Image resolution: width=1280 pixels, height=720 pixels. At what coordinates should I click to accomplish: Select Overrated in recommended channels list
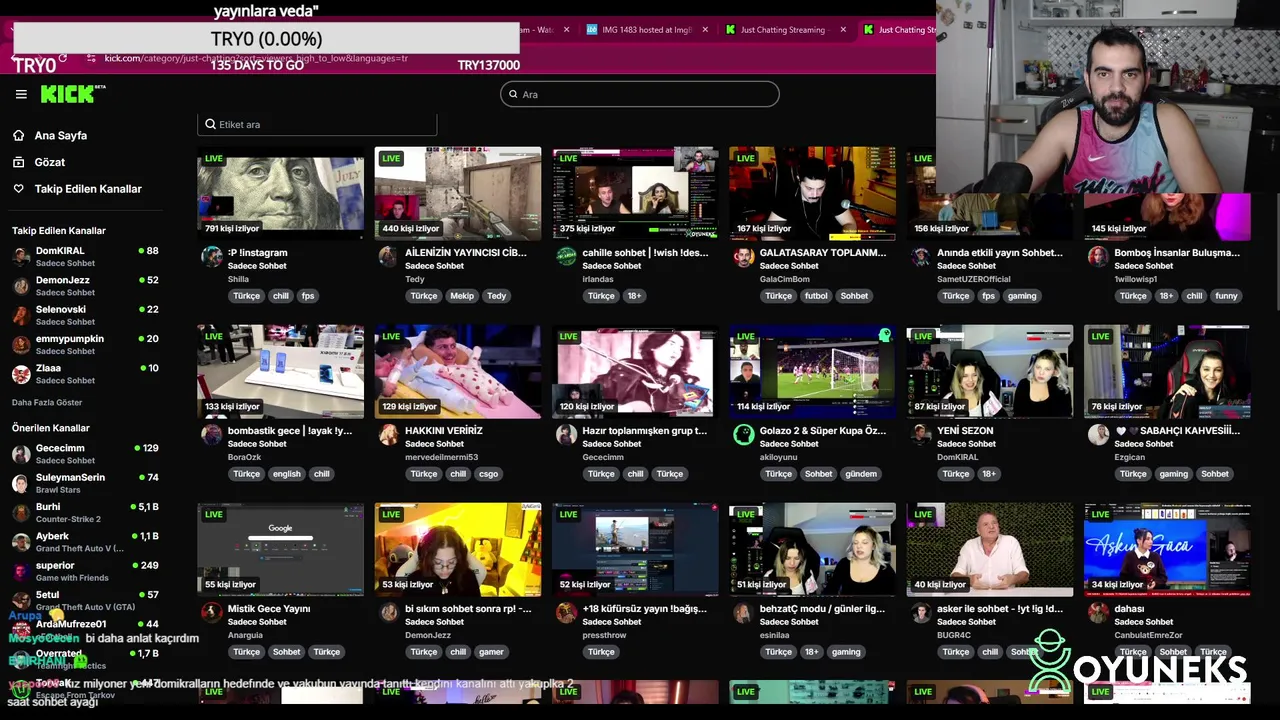coord(86,659)
